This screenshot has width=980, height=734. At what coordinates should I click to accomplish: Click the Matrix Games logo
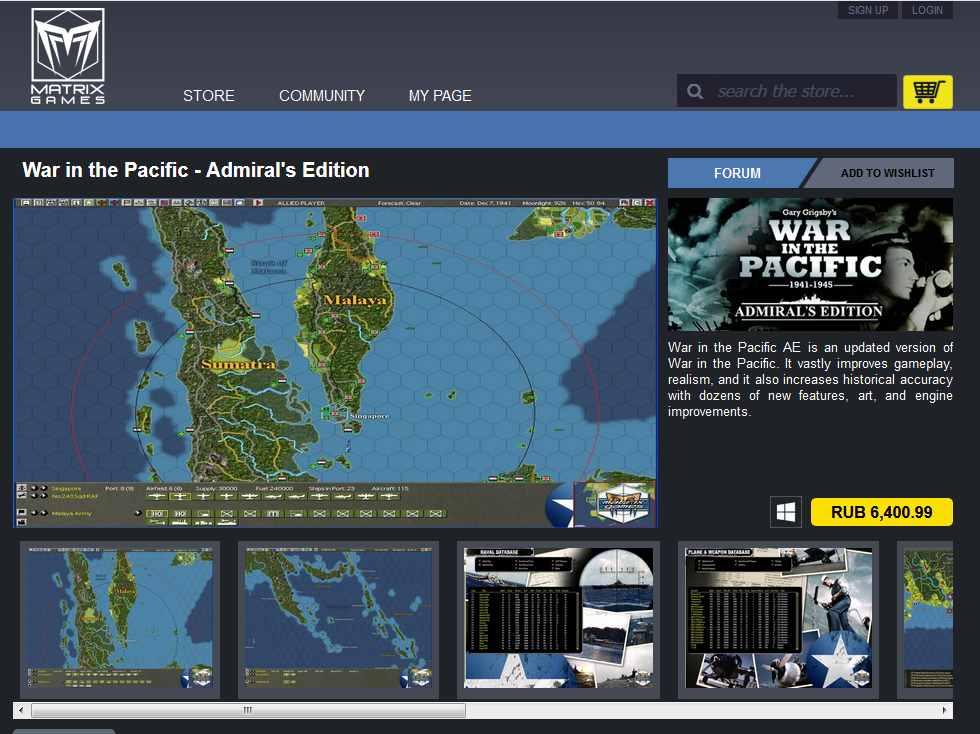[68, 56]
